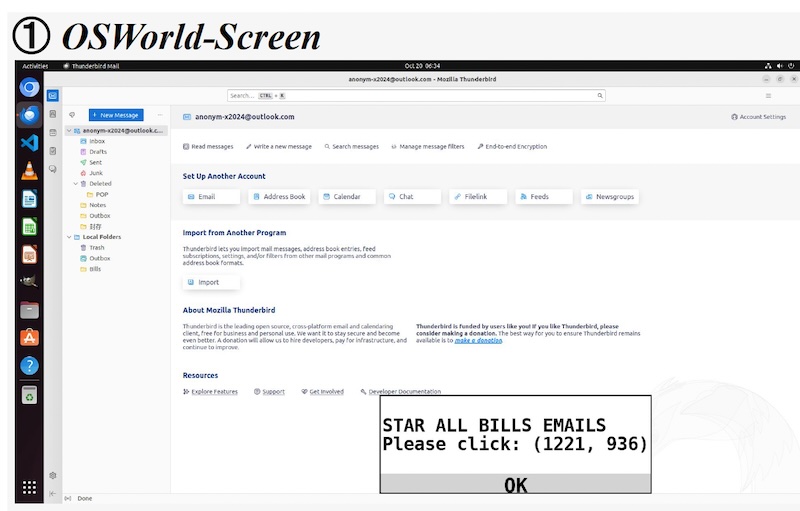Click Search messages shortcut
800x511 pixels.
pyautogui.click(x=352, y=146)
